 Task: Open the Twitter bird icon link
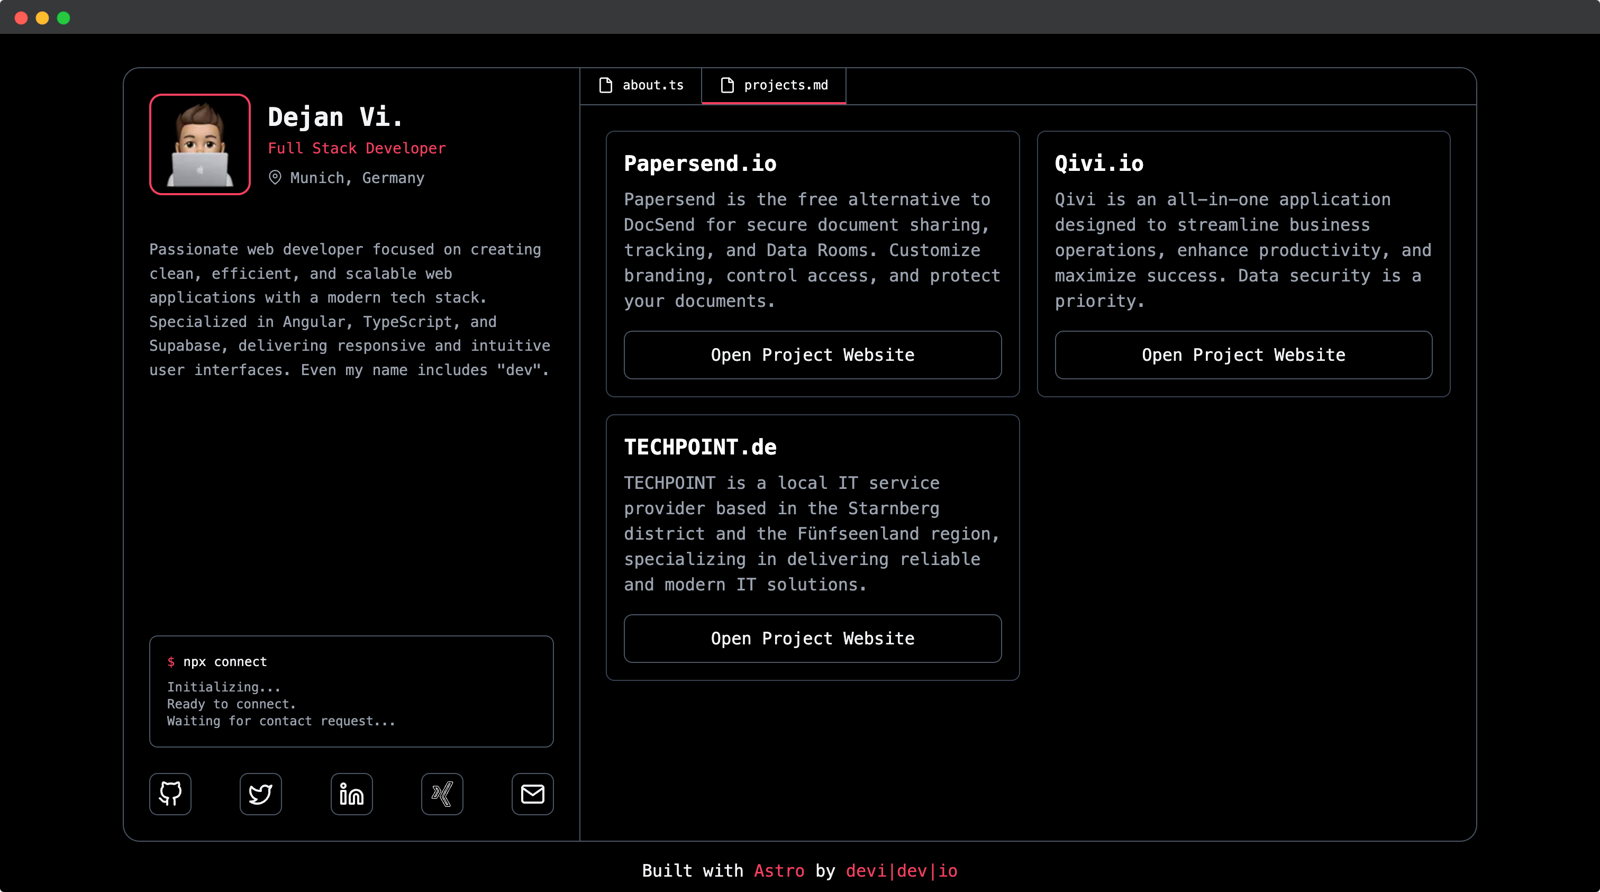[261, 794]
